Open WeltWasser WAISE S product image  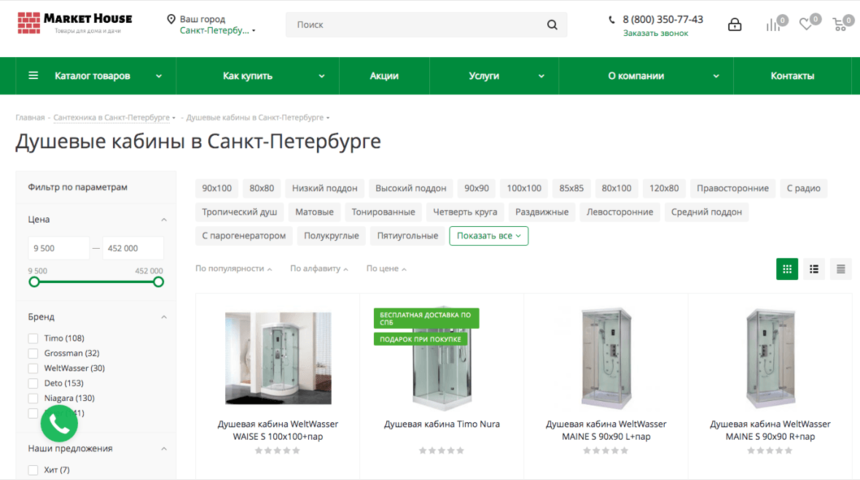(x=278, y=358)
